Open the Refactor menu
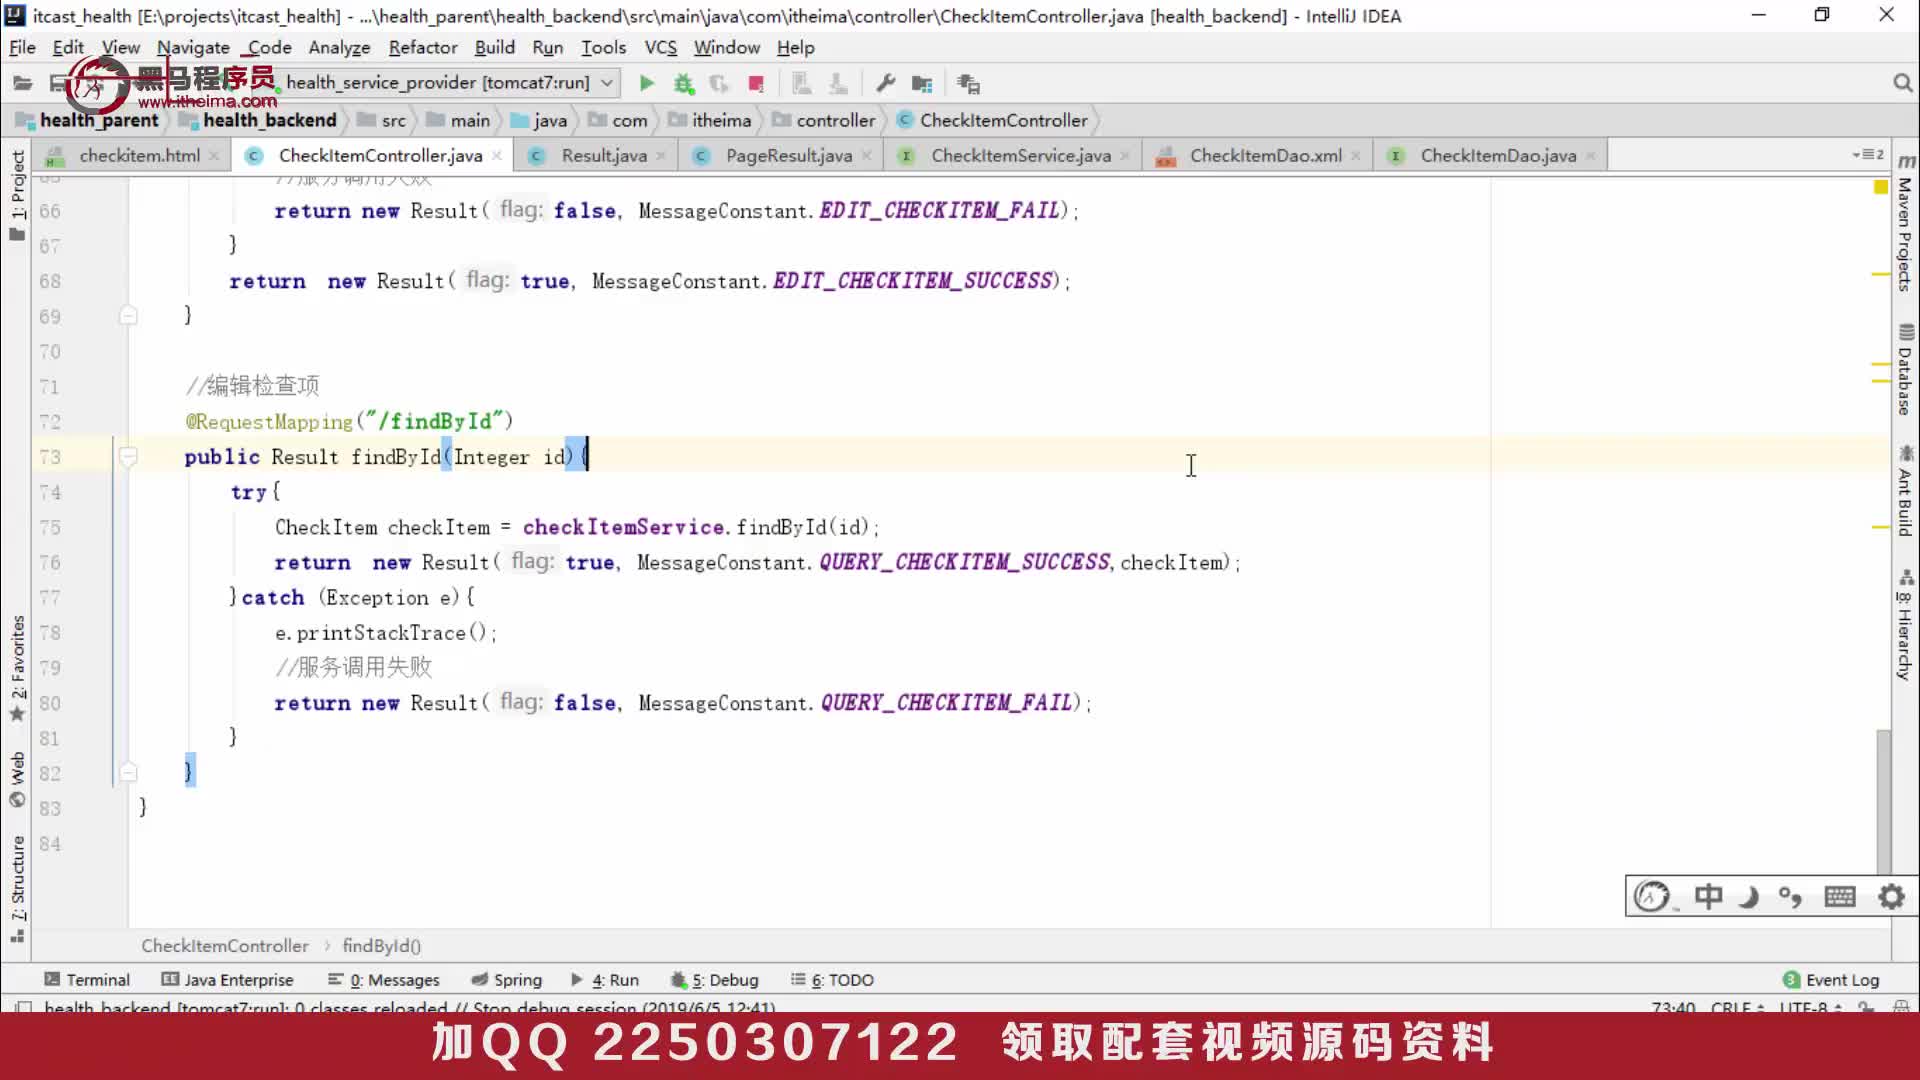The image size is (1920, 1080). (x=423, y=47)
